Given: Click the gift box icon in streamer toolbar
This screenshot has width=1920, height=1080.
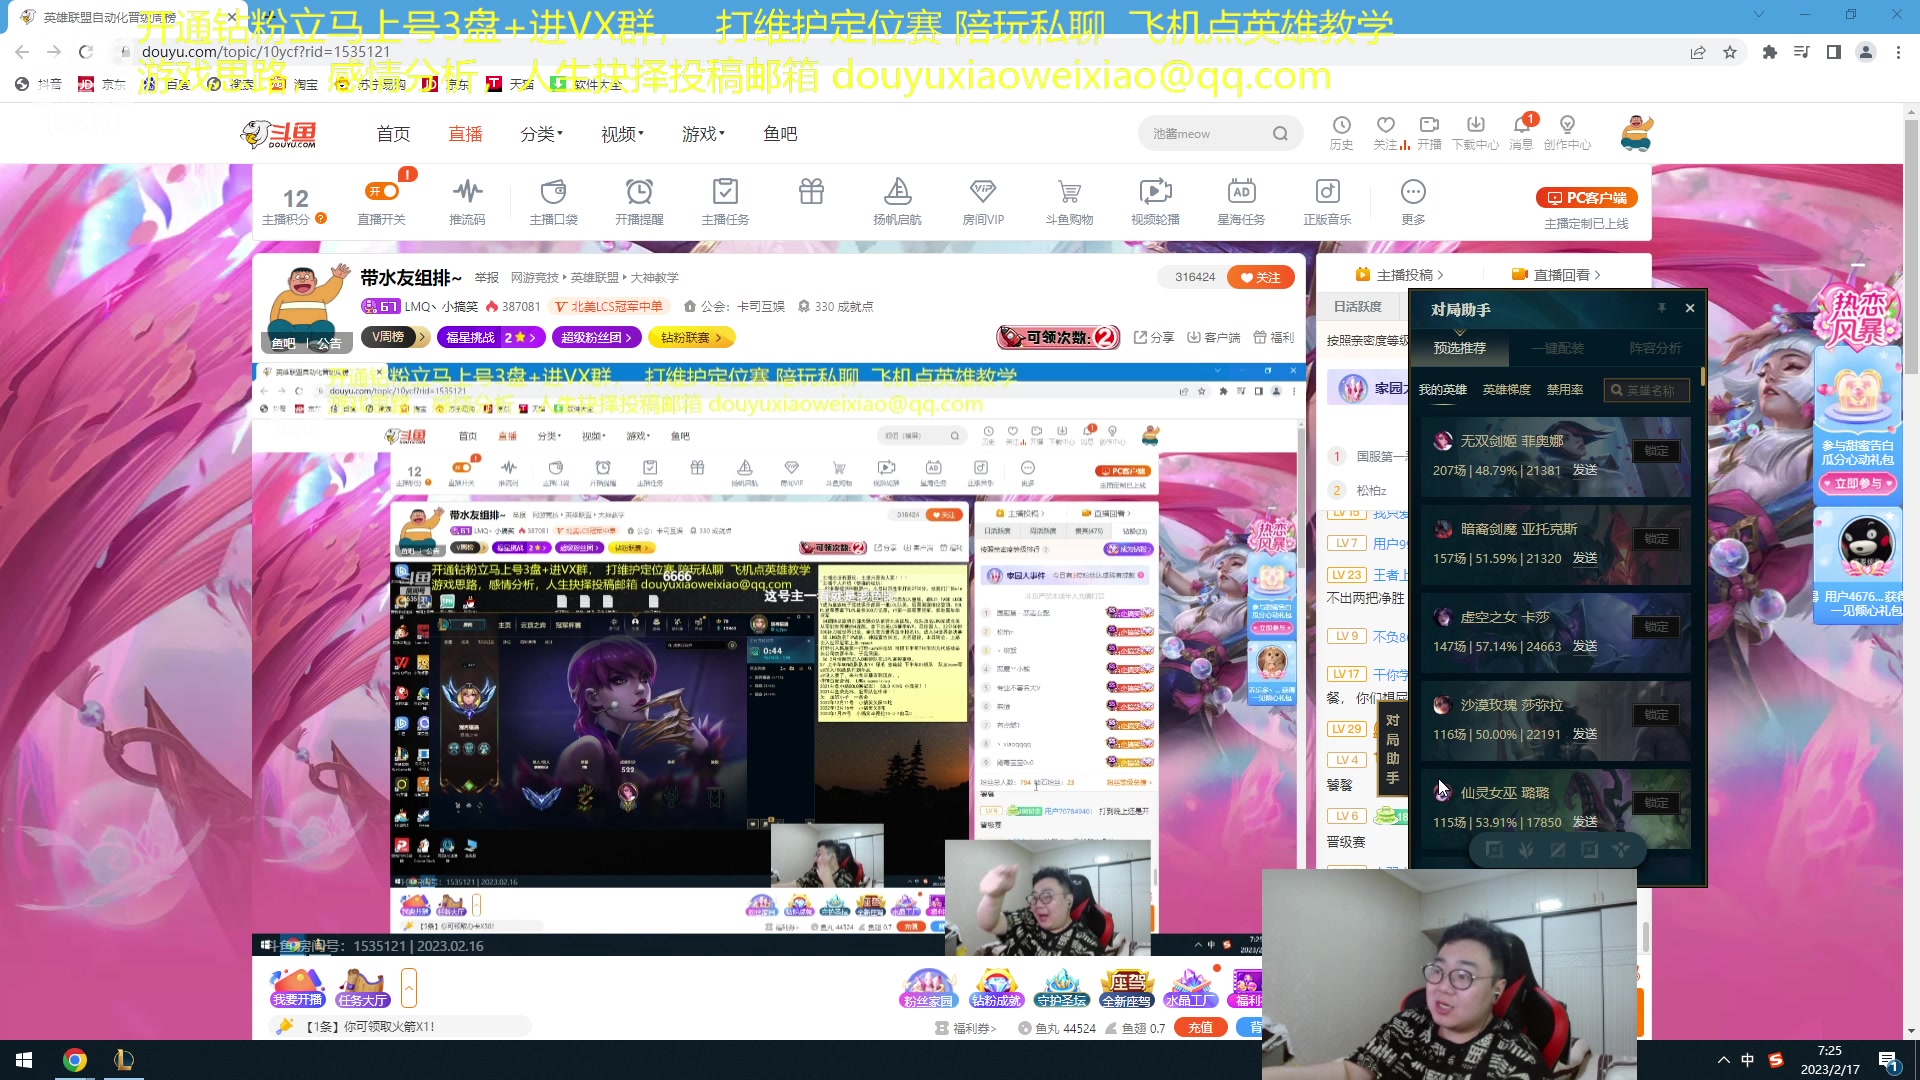Looking at the screenshot, I should pos(811,191).
